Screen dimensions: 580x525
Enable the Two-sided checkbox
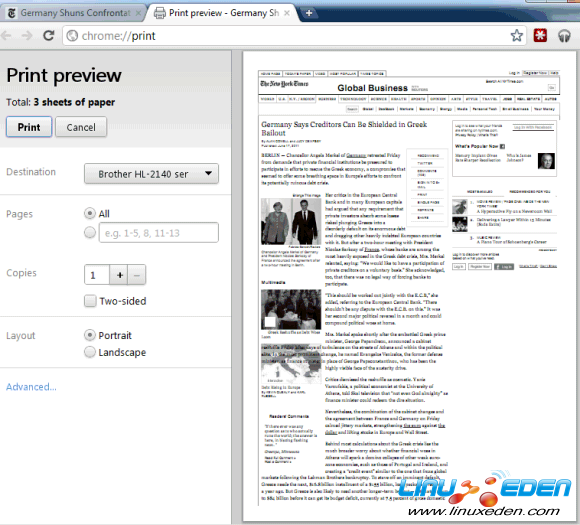(x=90, y=301)
